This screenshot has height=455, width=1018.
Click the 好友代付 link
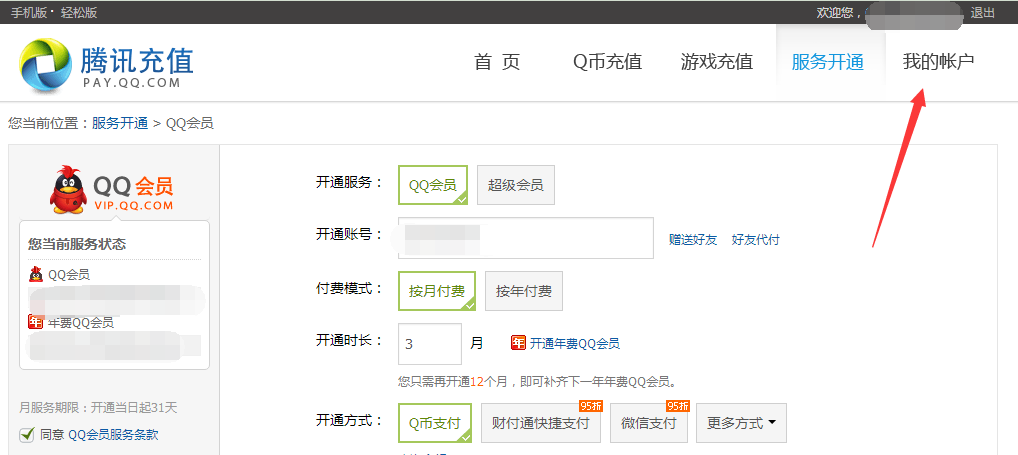click(x=755, y=240)
